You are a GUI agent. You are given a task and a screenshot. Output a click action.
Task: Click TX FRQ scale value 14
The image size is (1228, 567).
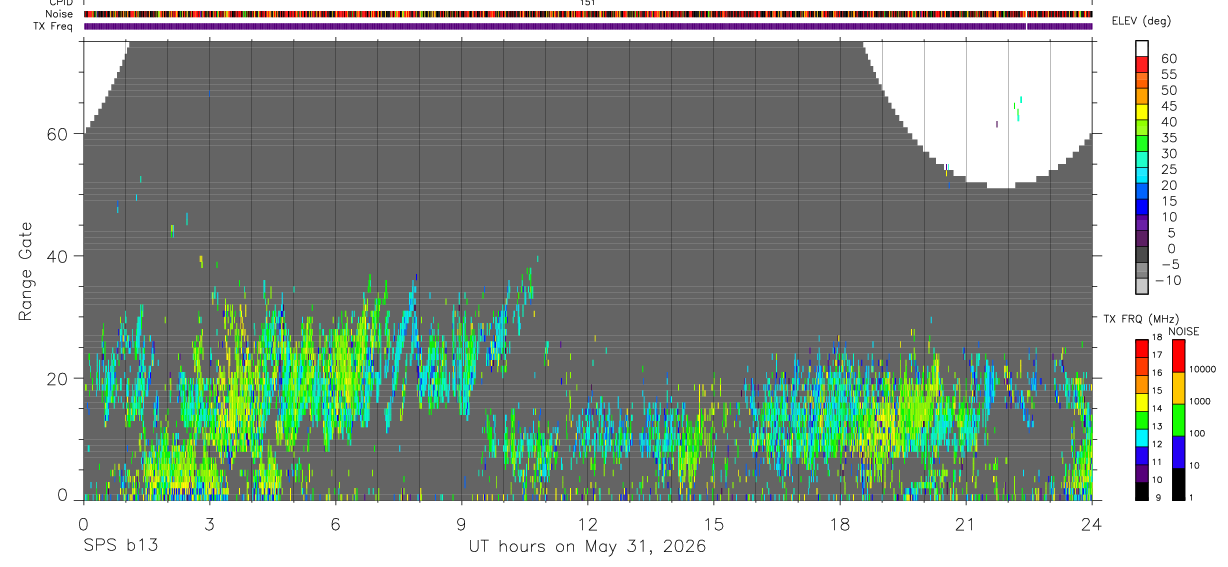[1156, 408]
